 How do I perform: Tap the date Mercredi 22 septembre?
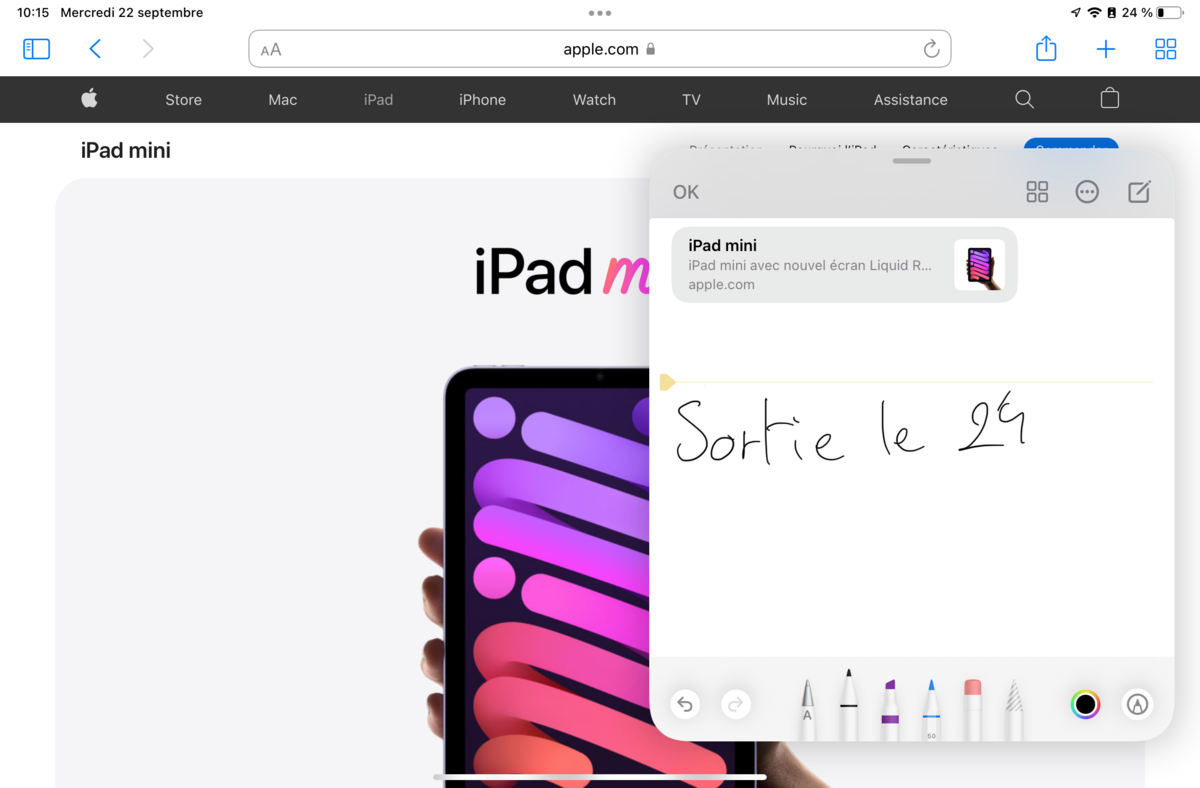(x=132, y=13)
